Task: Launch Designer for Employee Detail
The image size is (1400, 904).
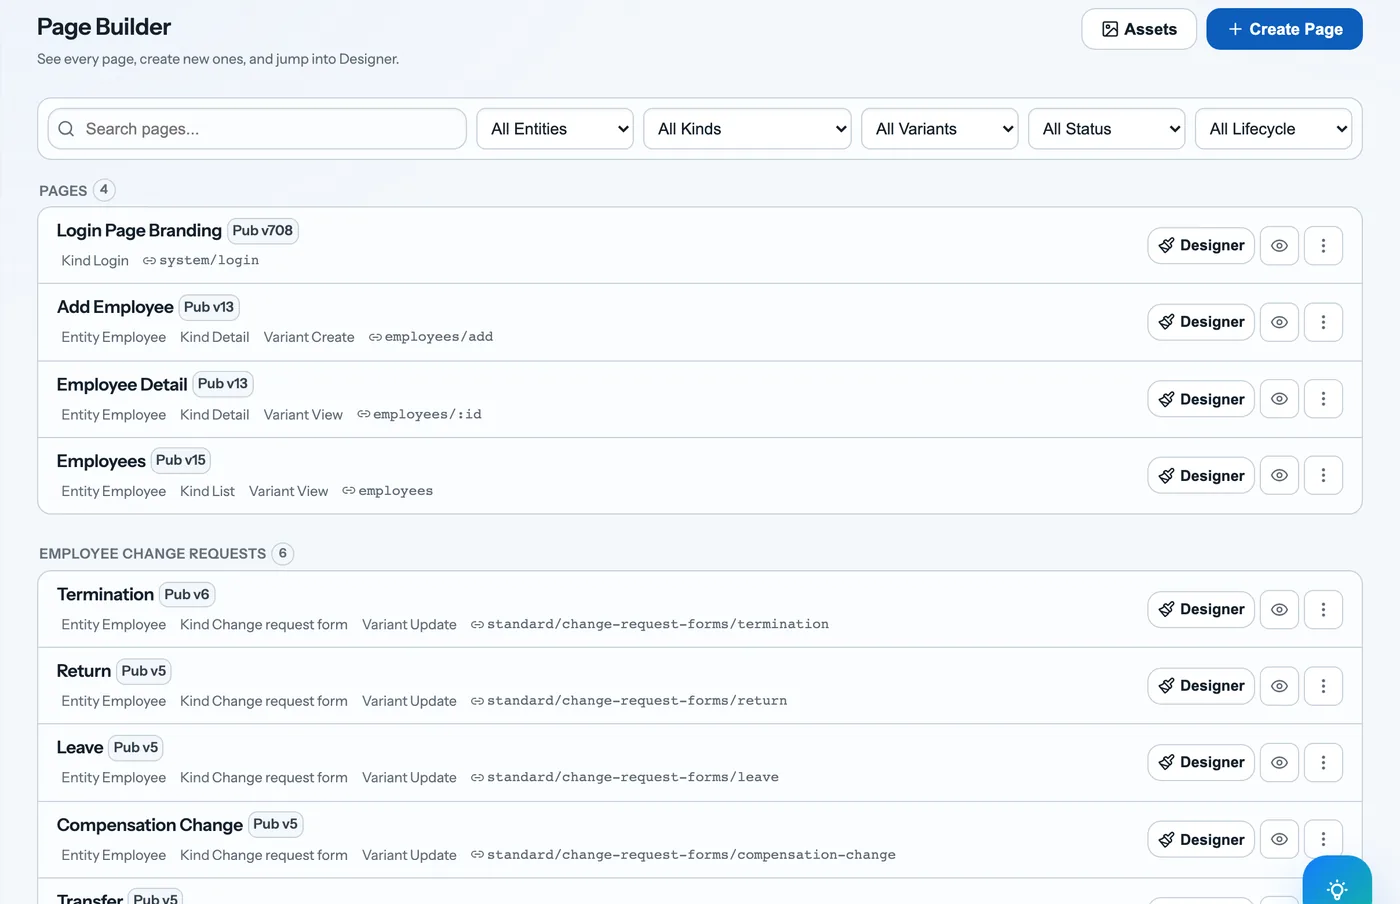Action: [x=1201, y=399]
